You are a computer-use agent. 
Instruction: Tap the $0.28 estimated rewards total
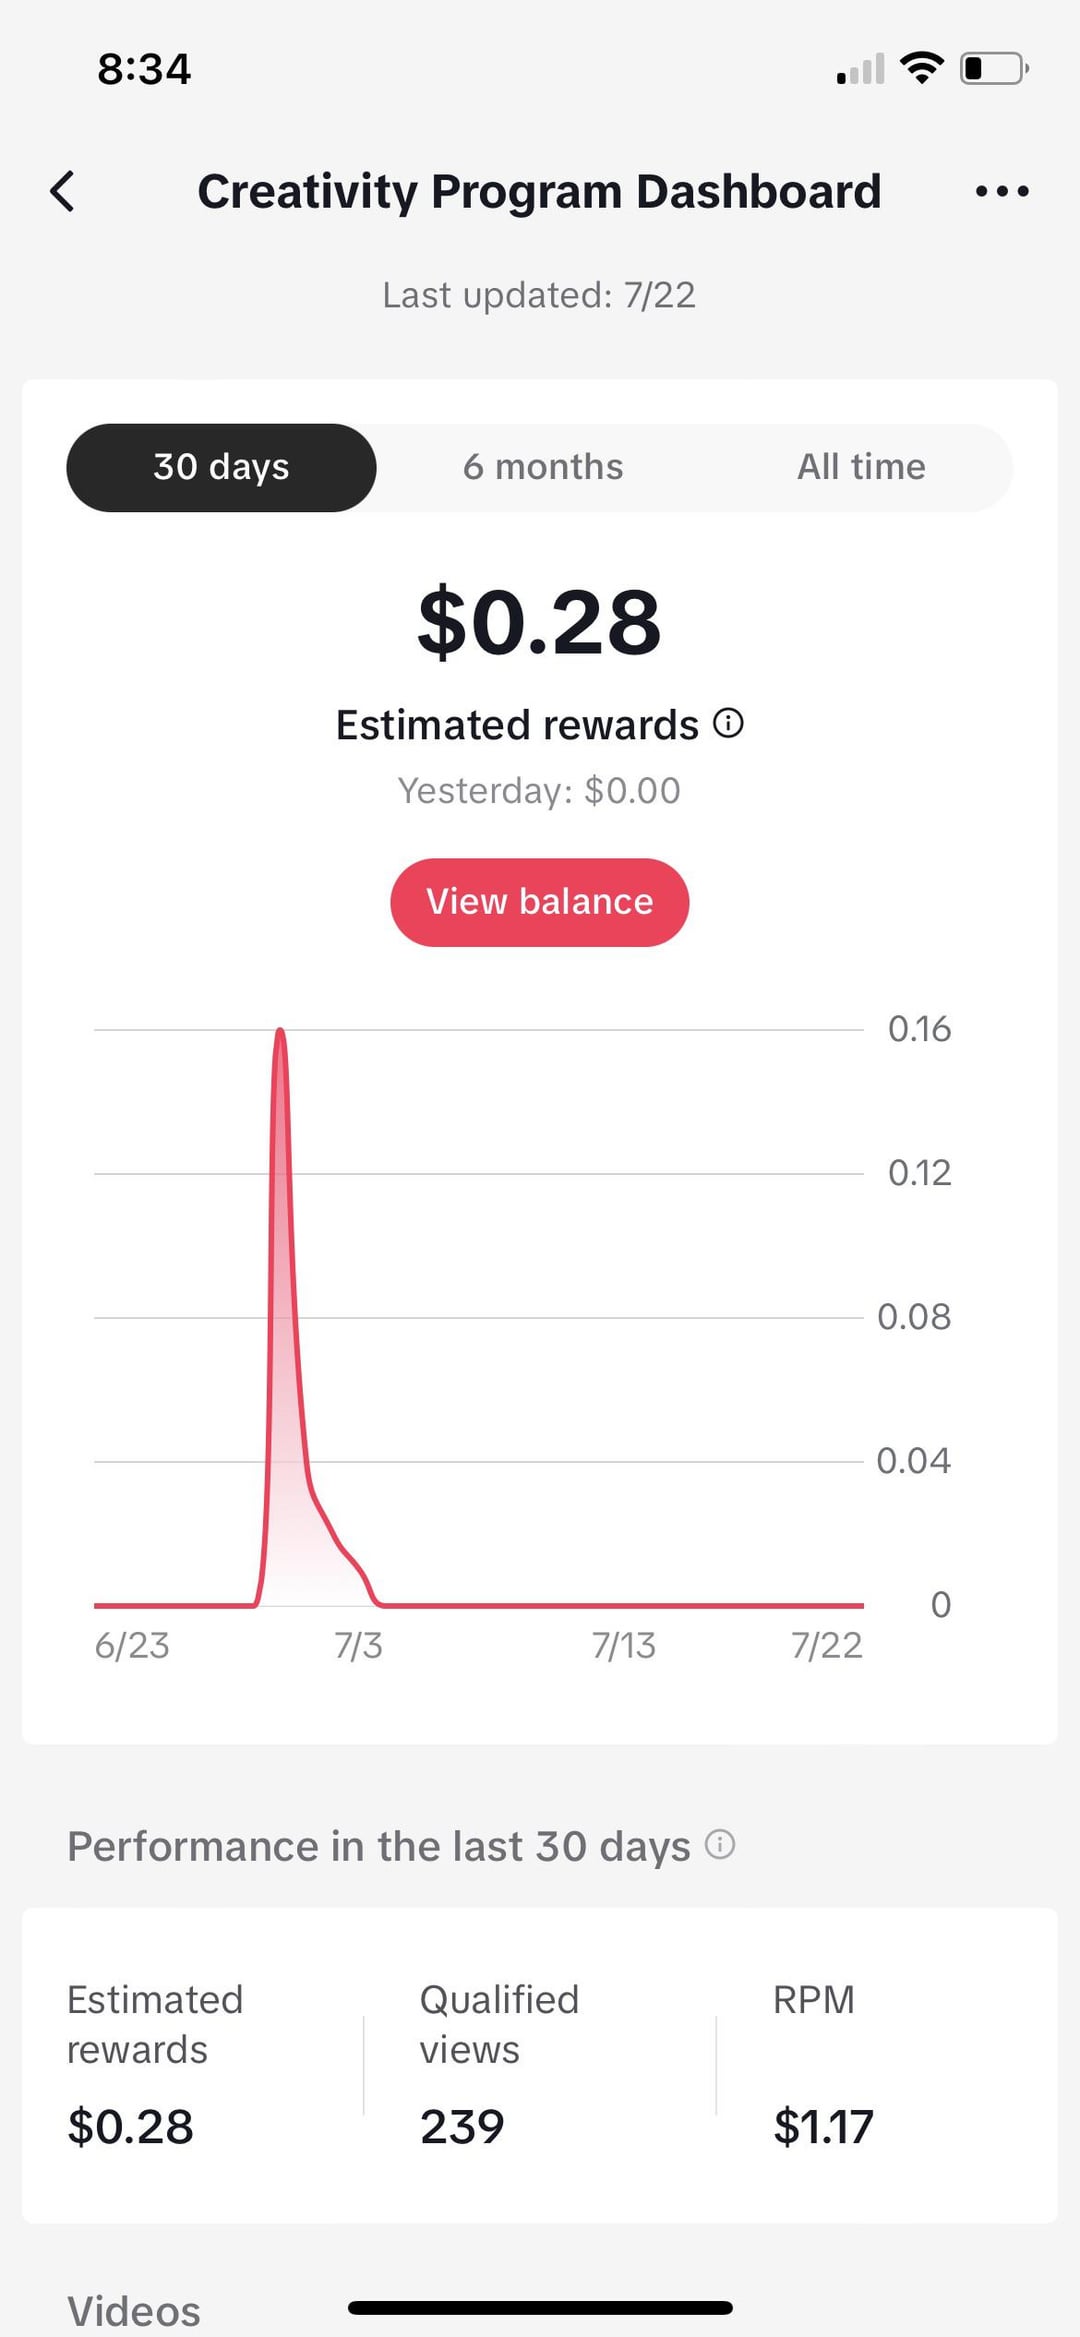click(x=540, y=622)
